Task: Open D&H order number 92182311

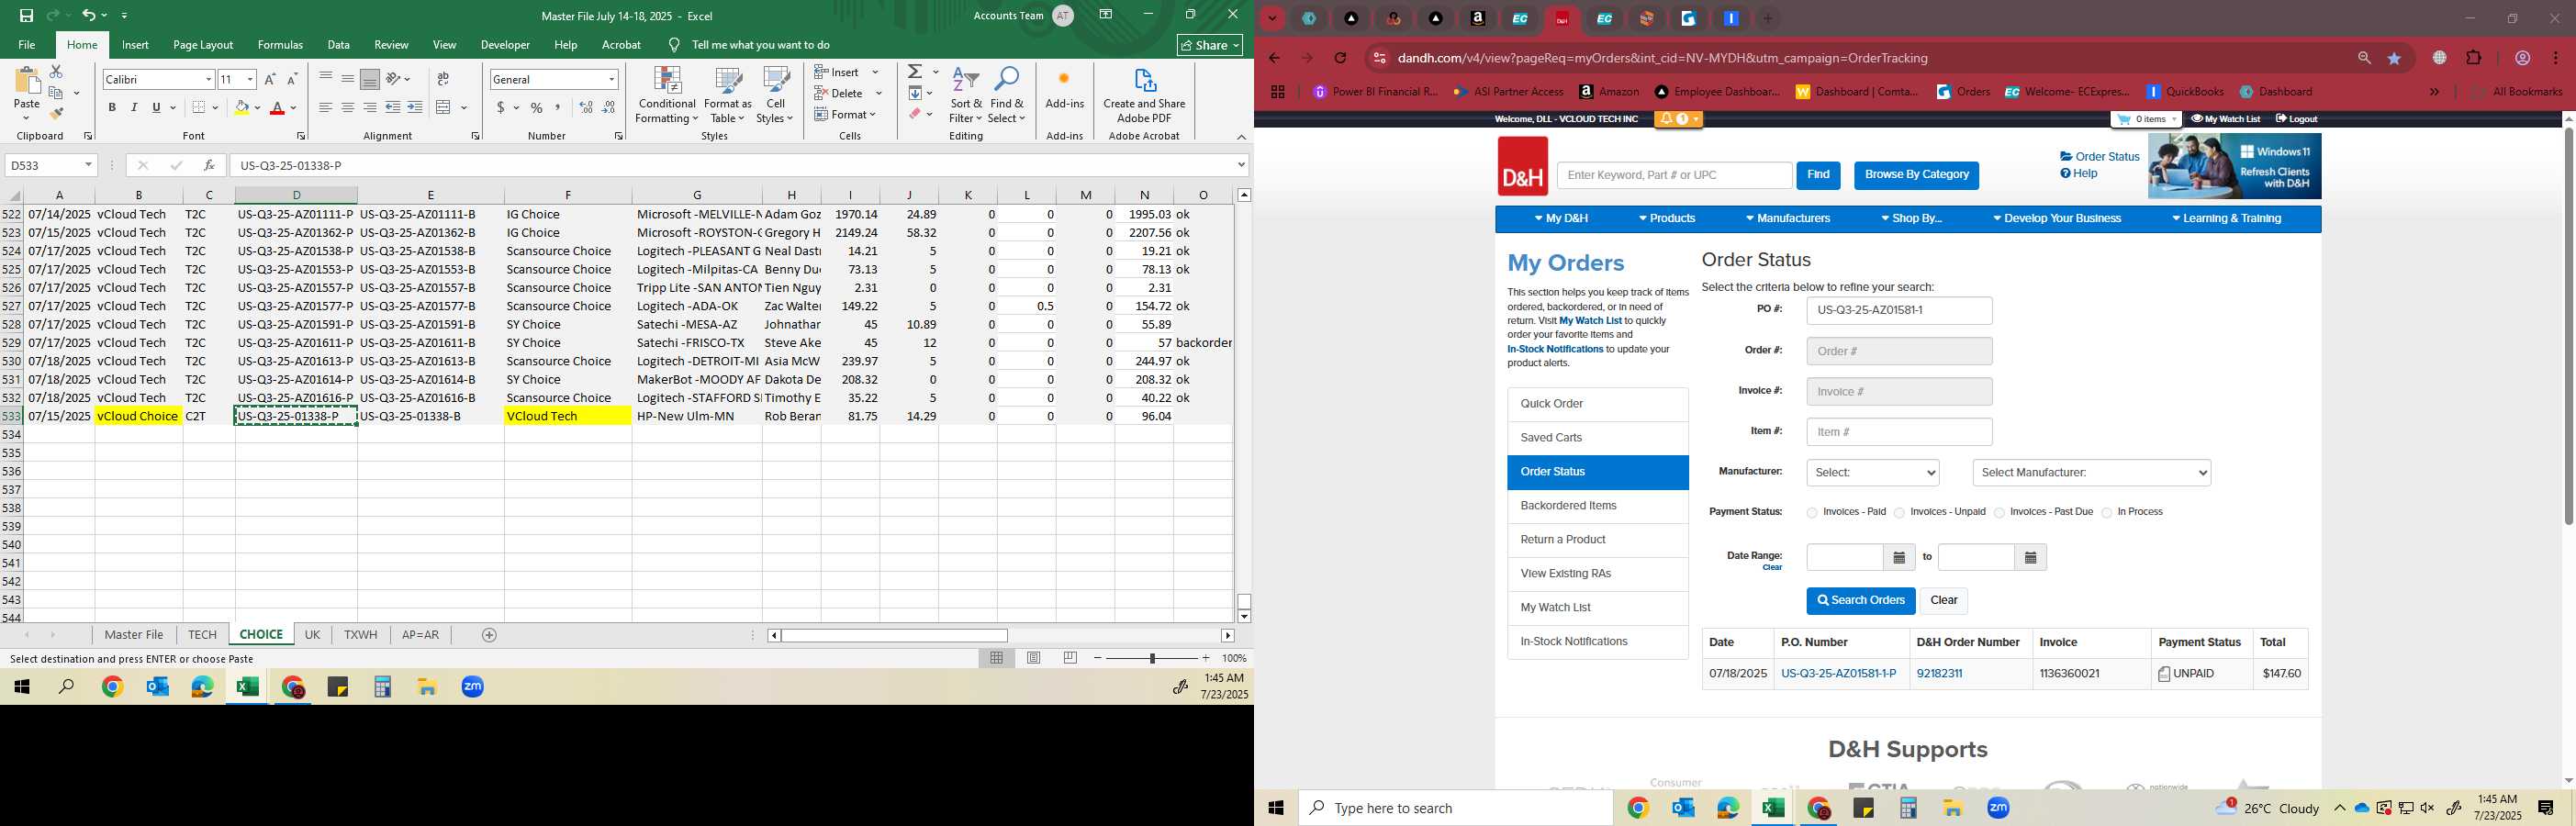Action: [x=1939, y=674]
